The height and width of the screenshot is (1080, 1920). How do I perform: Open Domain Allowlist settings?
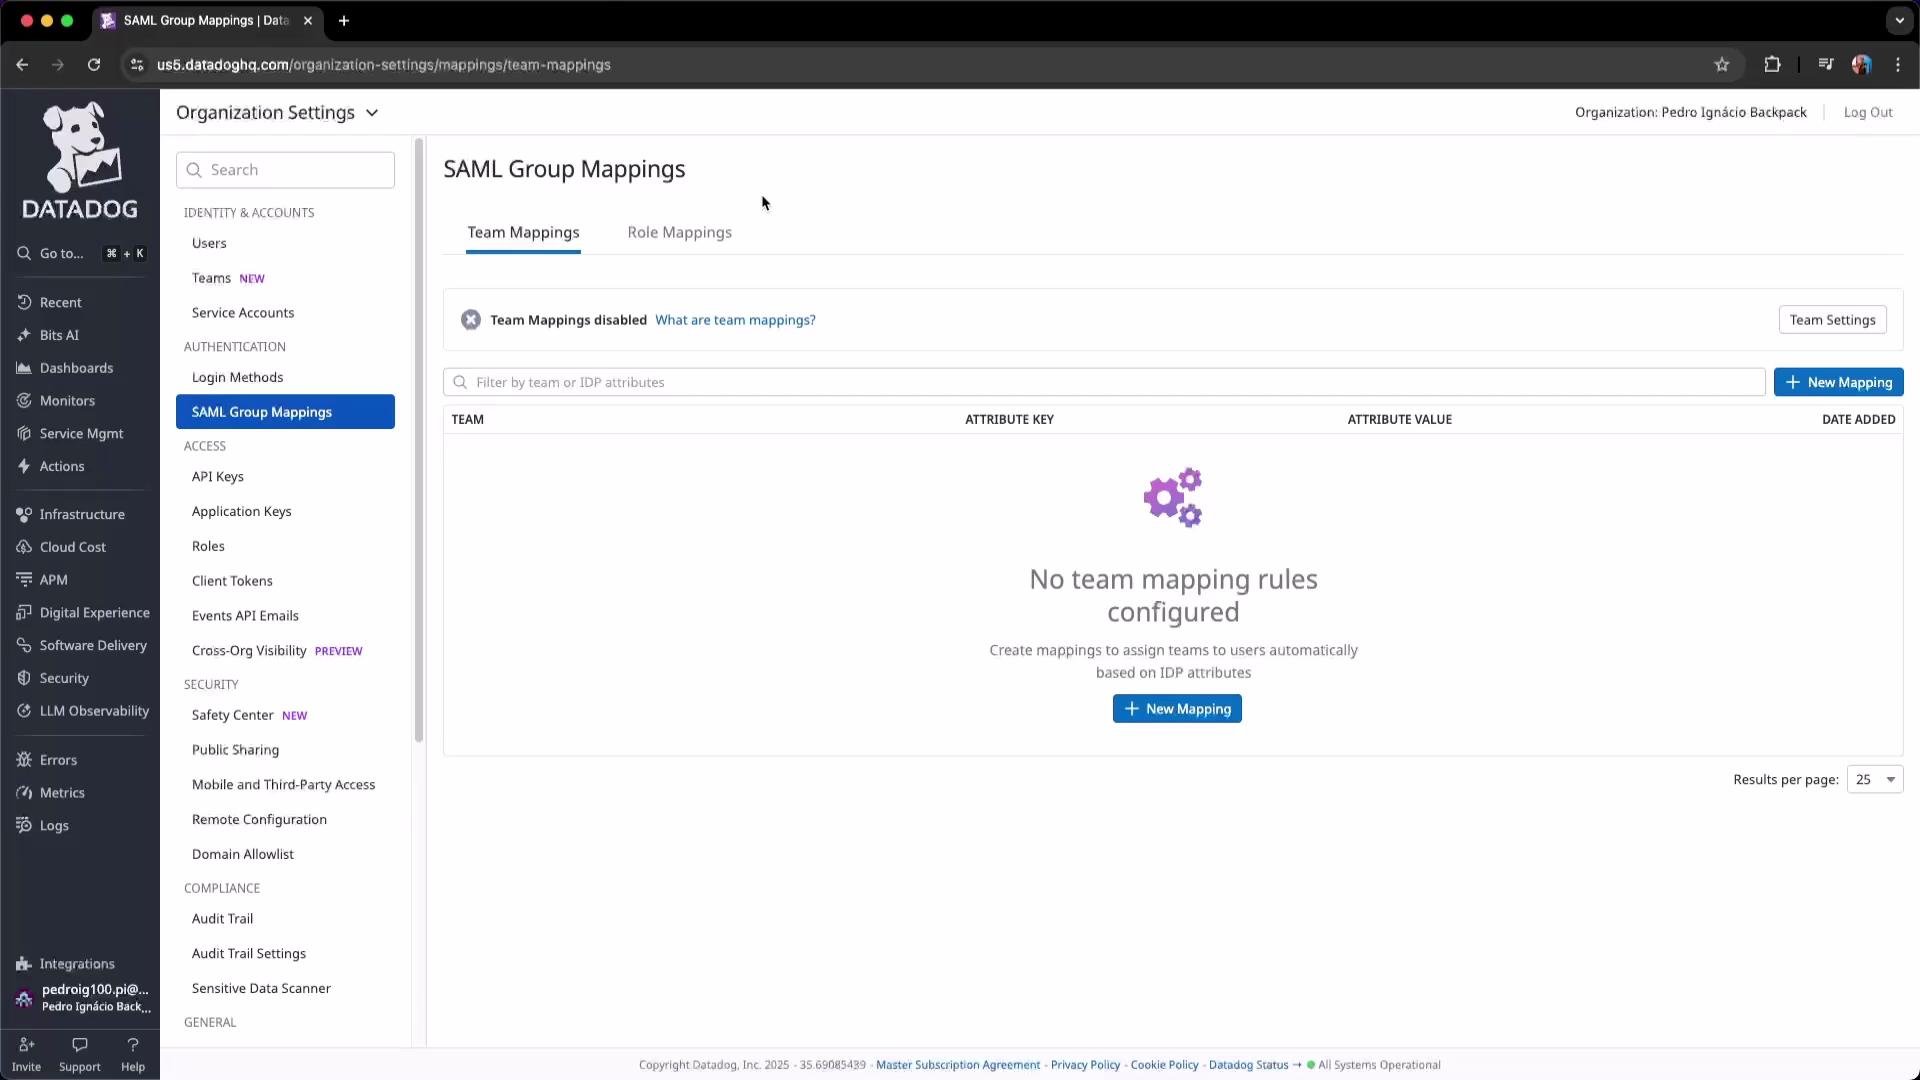tap(243, 855)
